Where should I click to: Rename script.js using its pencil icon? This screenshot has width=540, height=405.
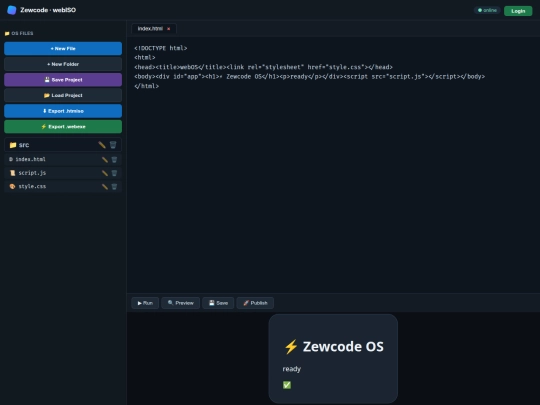click(x=105, y=173)
